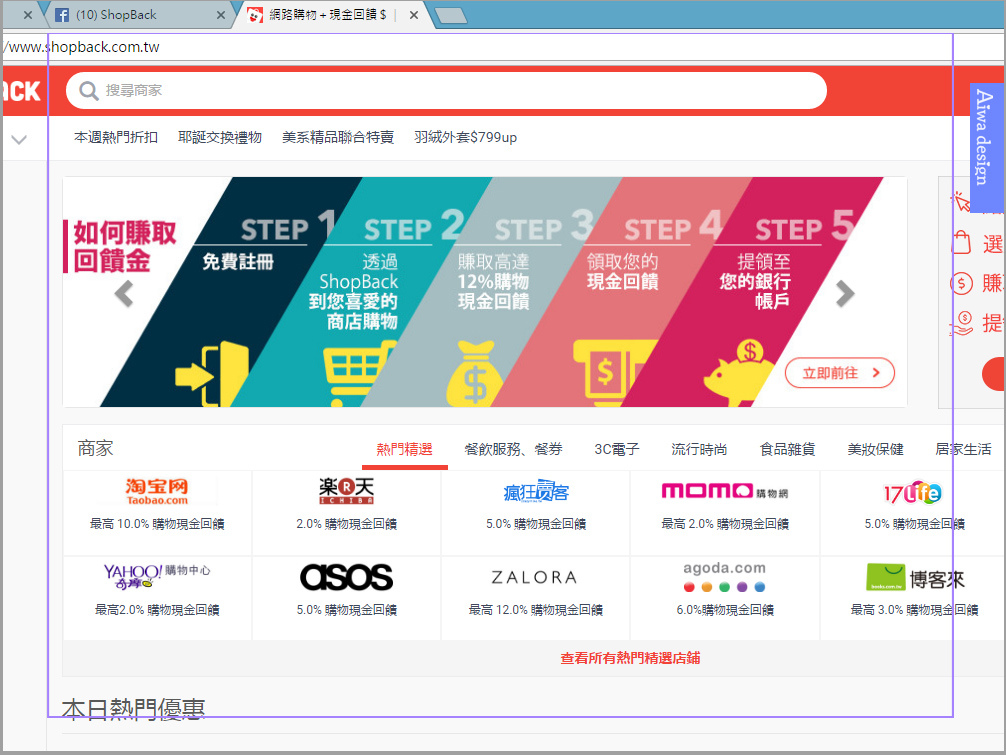The width and height of the screenshot is (1006, 755).
Task: Open the ASOS merchant logo
Action: pos(346,577)
